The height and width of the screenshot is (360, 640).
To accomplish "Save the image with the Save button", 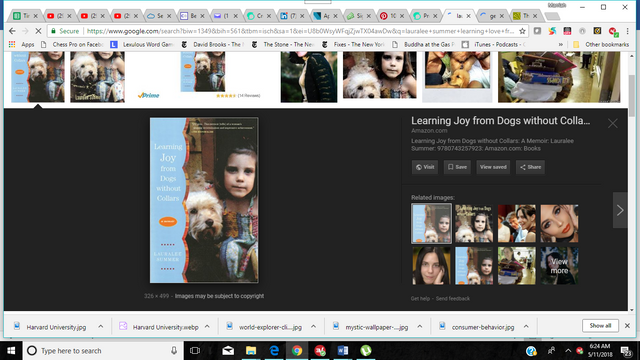I will (457, 167).
